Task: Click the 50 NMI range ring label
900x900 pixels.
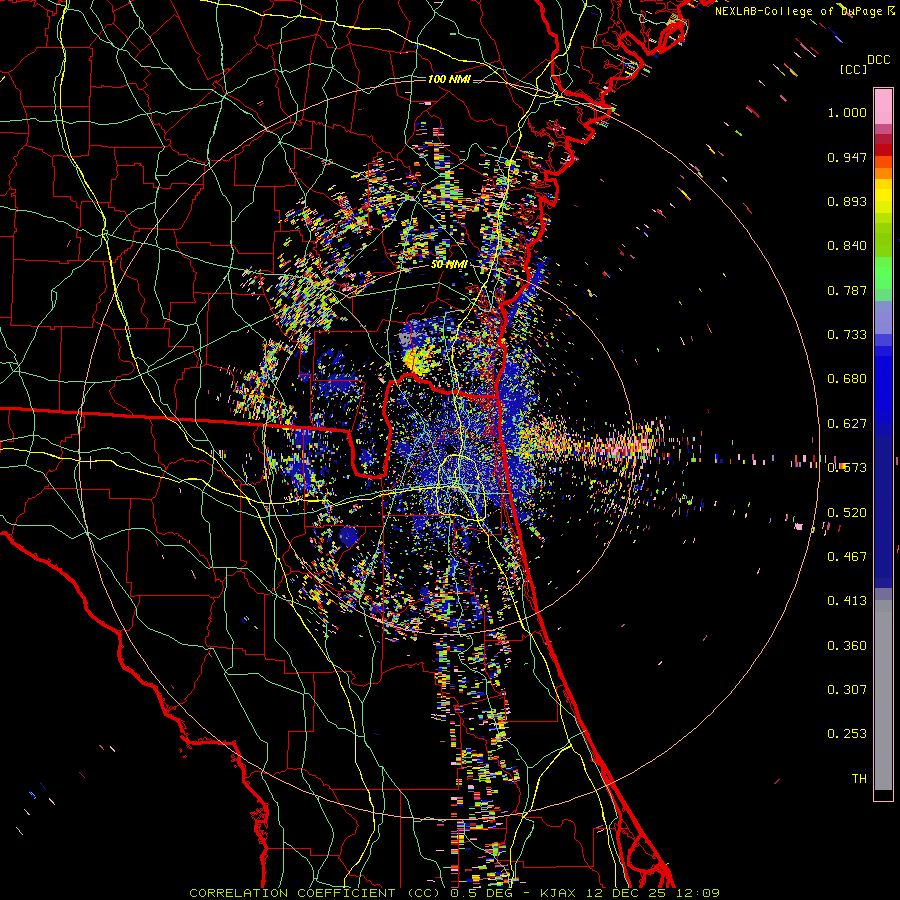Action: pos(449,265)
